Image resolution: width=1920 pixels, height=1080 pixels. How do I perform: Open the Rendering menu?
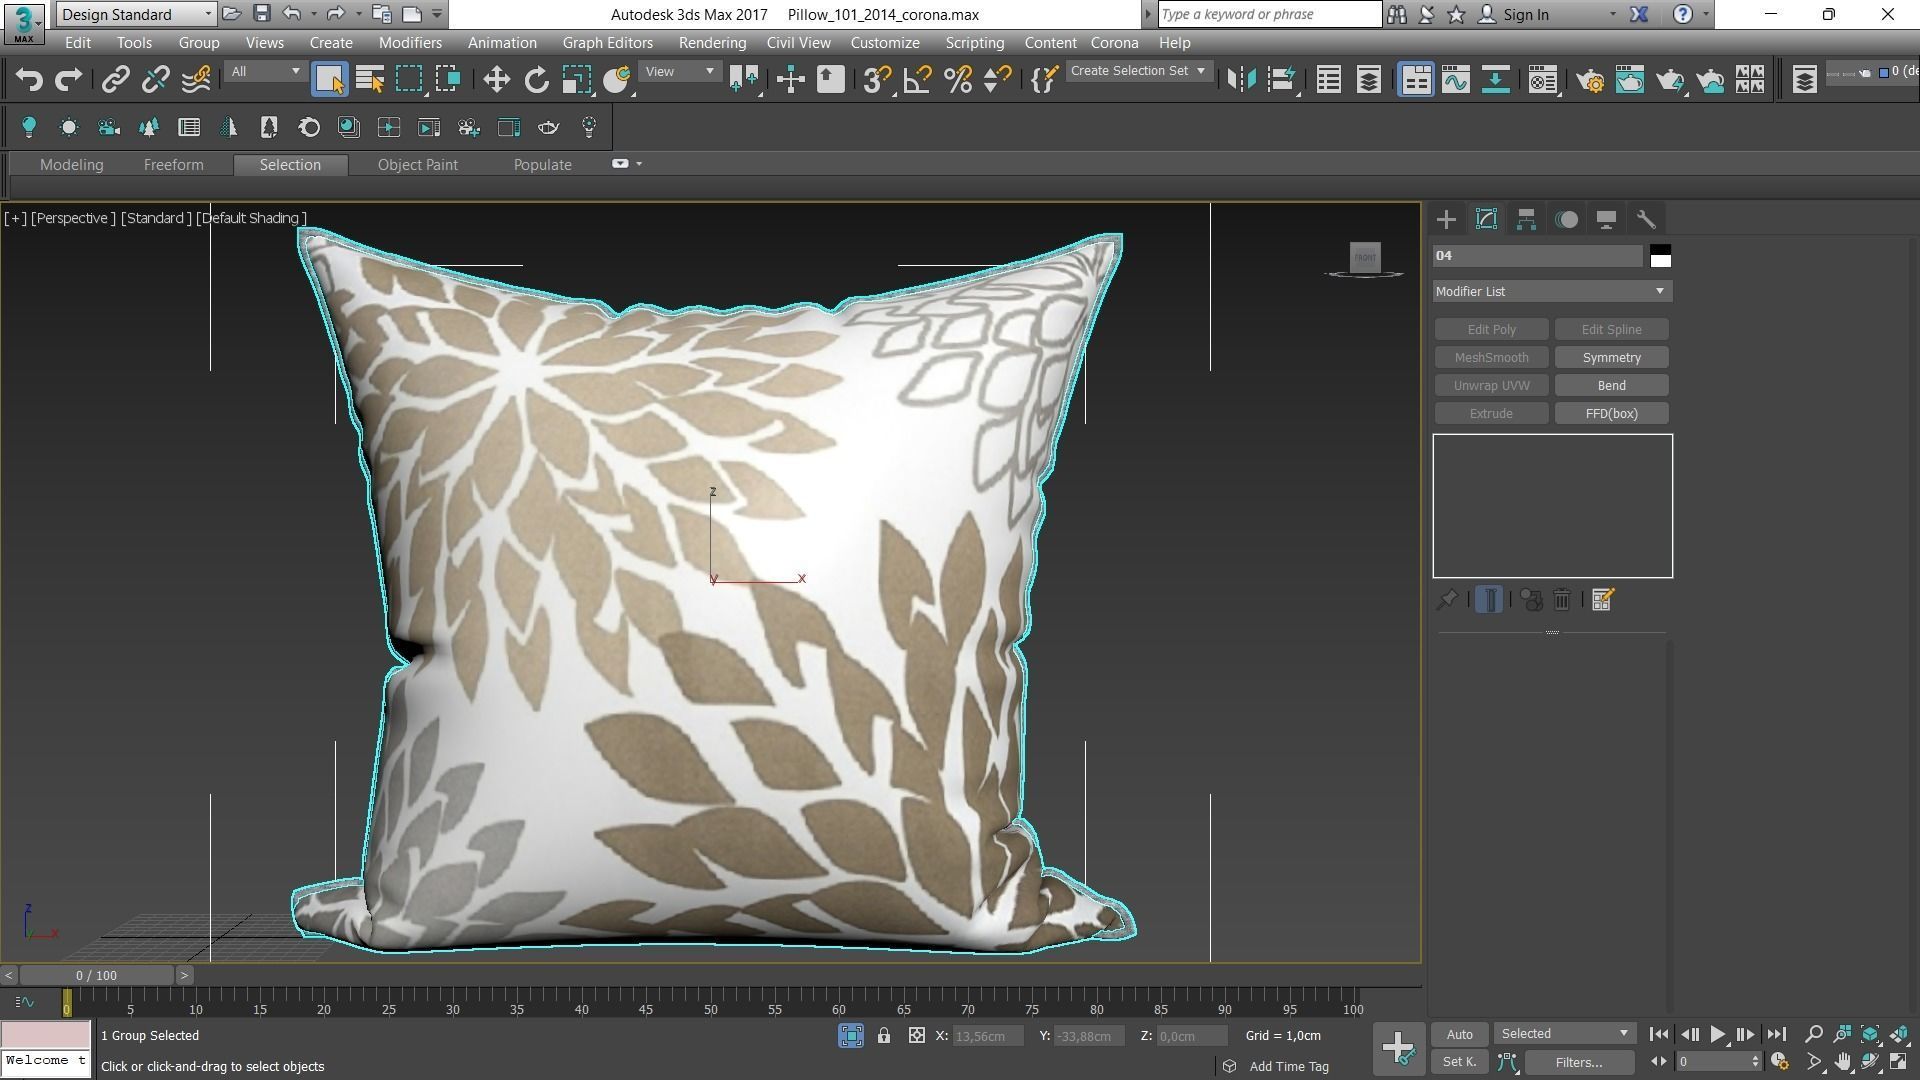click(x=712, y=43)
